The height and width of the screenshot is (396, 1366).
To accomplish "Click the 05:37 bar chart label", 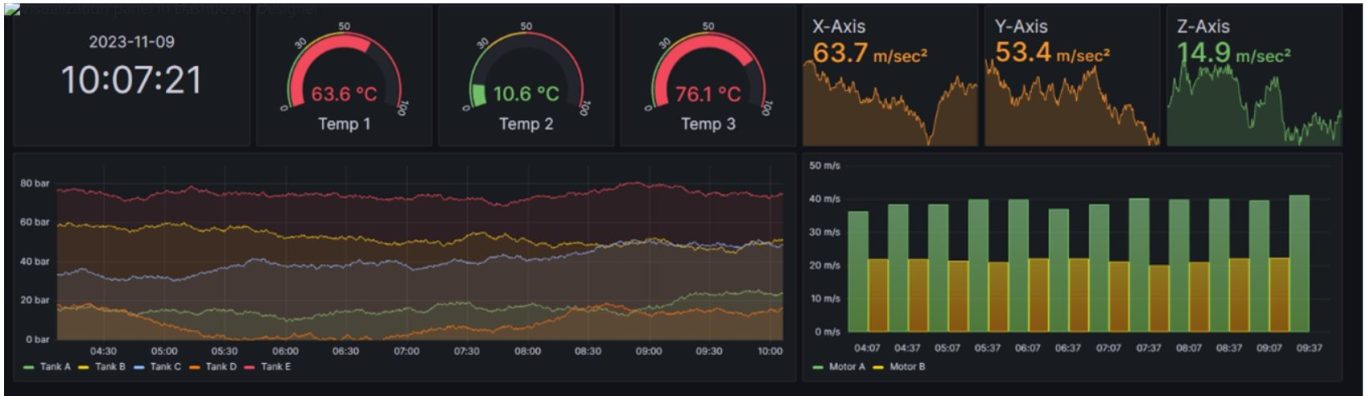I will tap(987, 348).
